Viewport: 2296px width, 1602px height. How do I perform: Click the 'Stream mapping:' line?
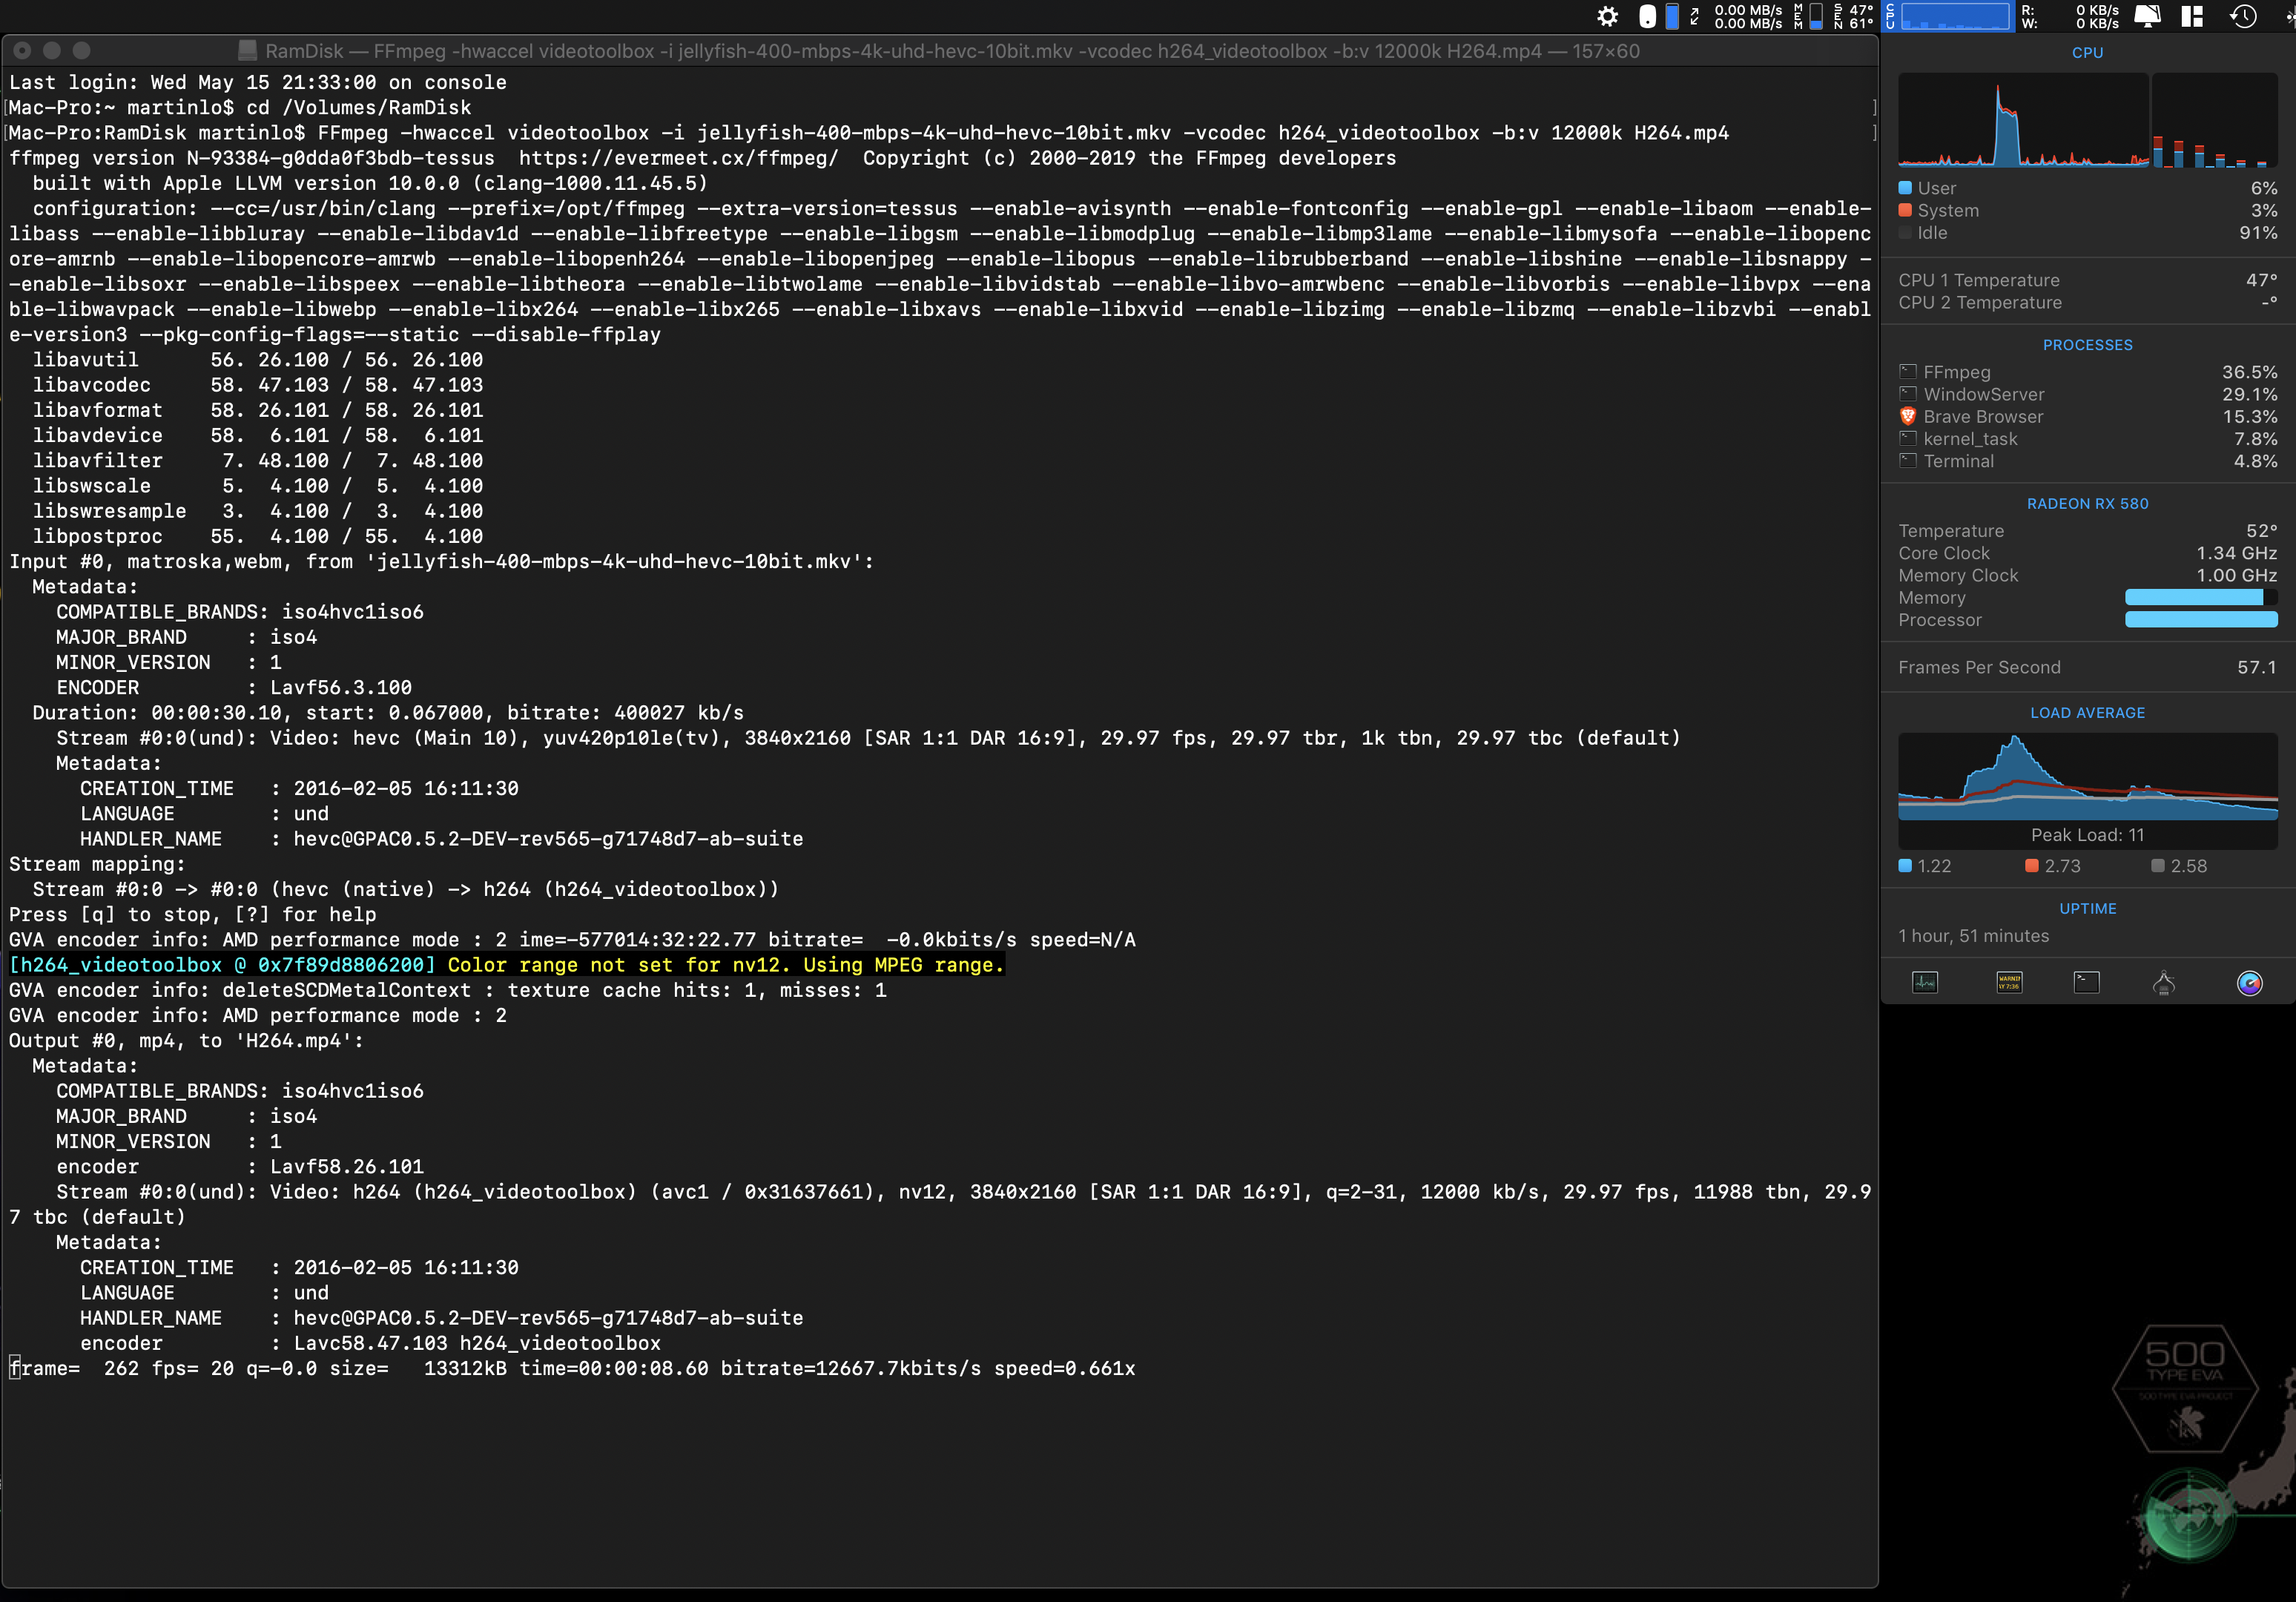(x=97, y=864)
